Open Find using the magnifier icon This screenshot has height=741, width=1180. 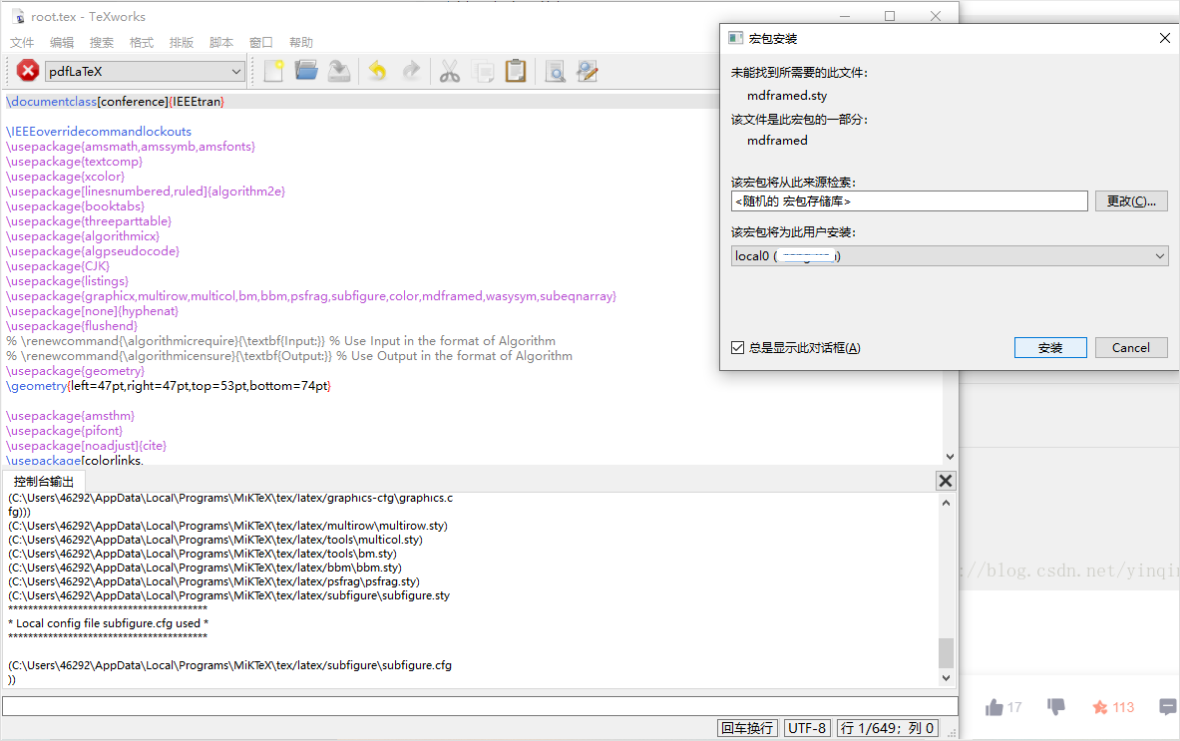(553, 70)
